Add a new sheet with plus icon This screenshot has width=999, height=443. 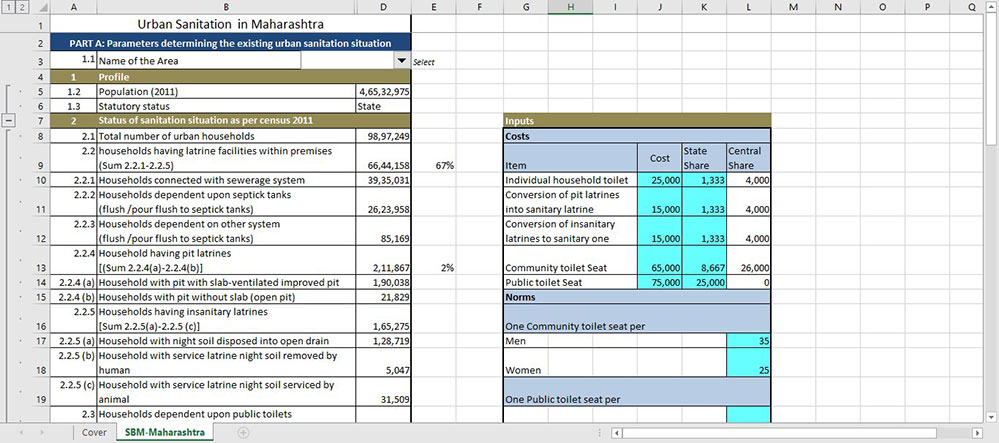[x=243, y=432]
